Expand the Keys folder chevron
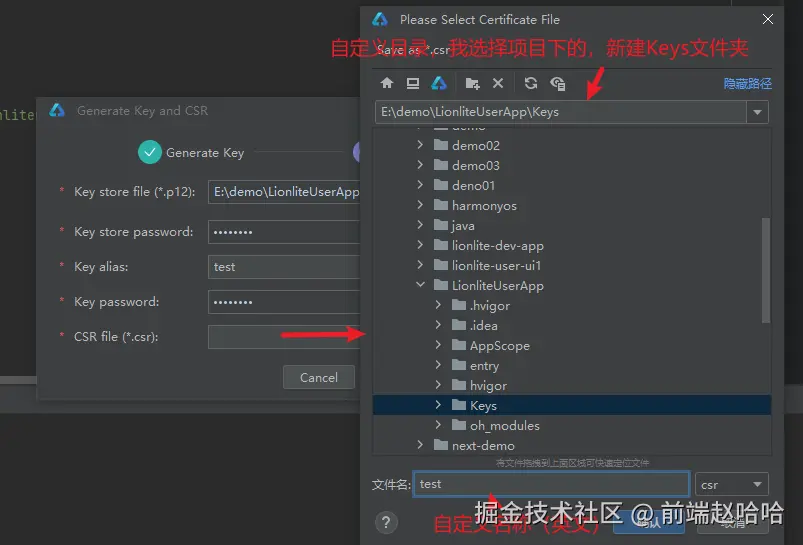Image resolution: width=803 pixels, height=545 pixels. (x=438, y=405)
